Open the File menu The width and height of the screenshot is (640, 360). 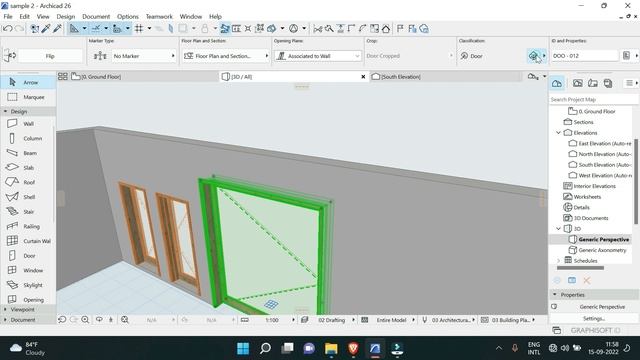8,16
